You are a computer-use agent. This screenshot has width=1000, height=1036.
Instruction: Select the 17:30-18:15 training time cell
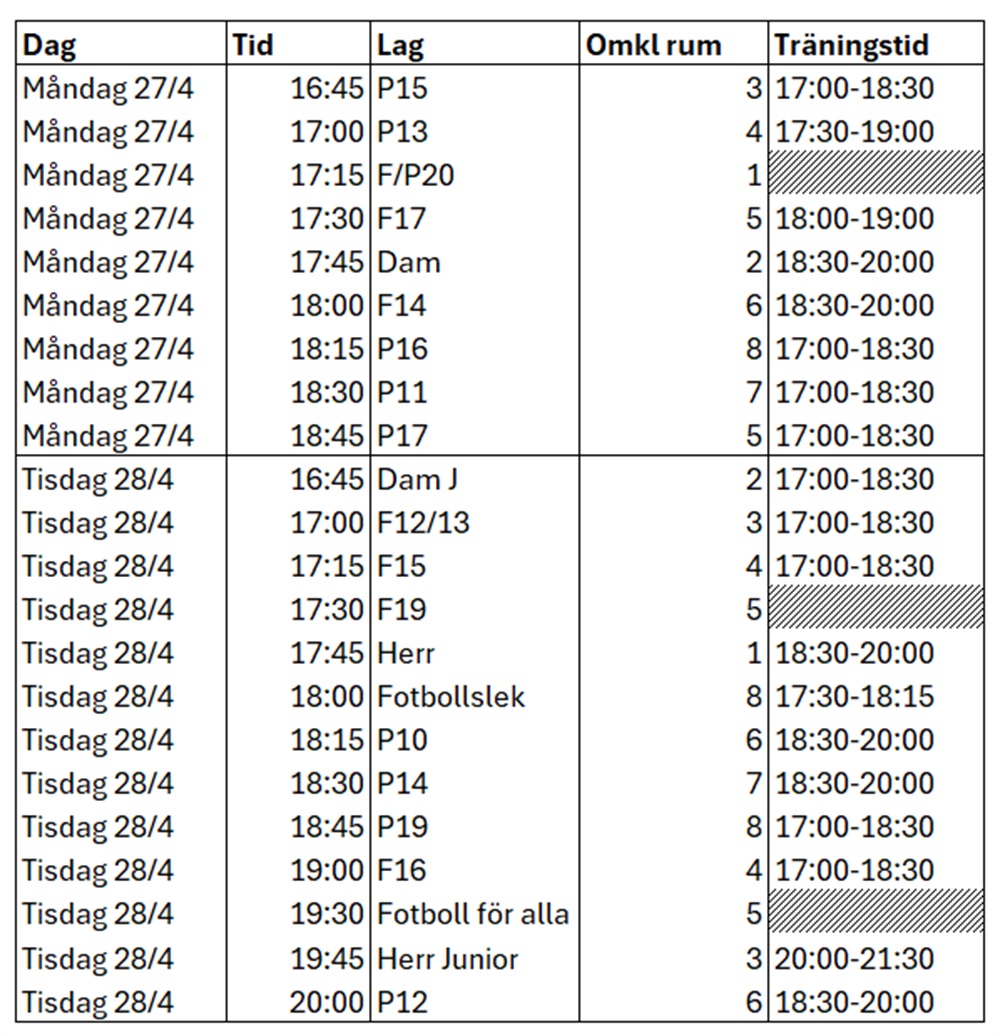[855, 697]
